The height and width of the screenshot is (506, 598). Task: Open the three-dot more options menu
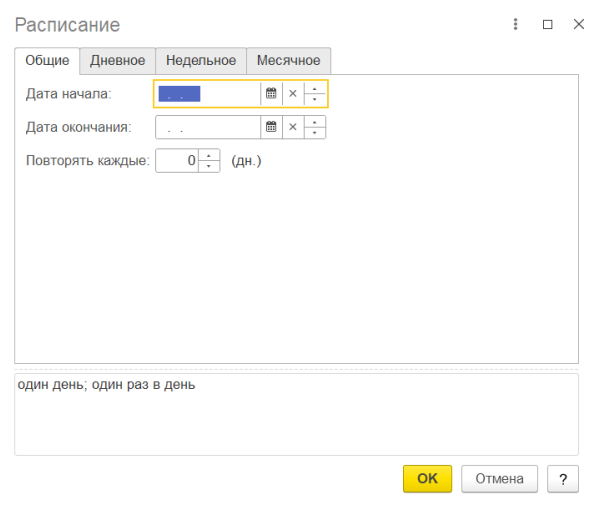(x=516, y=24)
